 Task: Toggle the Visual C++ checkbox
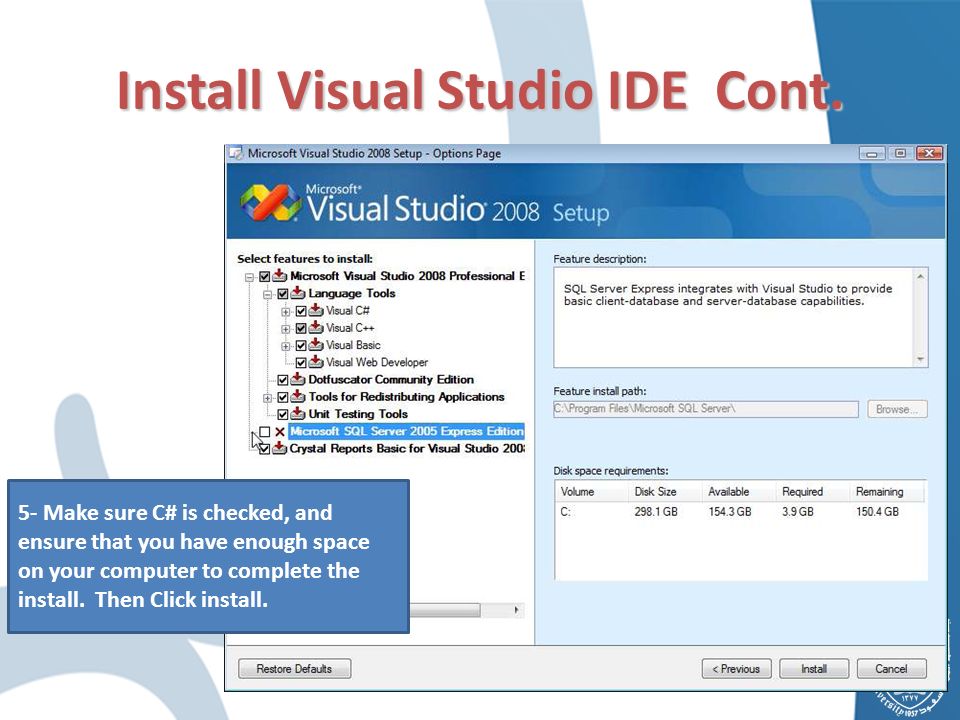click(x=301, y=329)
